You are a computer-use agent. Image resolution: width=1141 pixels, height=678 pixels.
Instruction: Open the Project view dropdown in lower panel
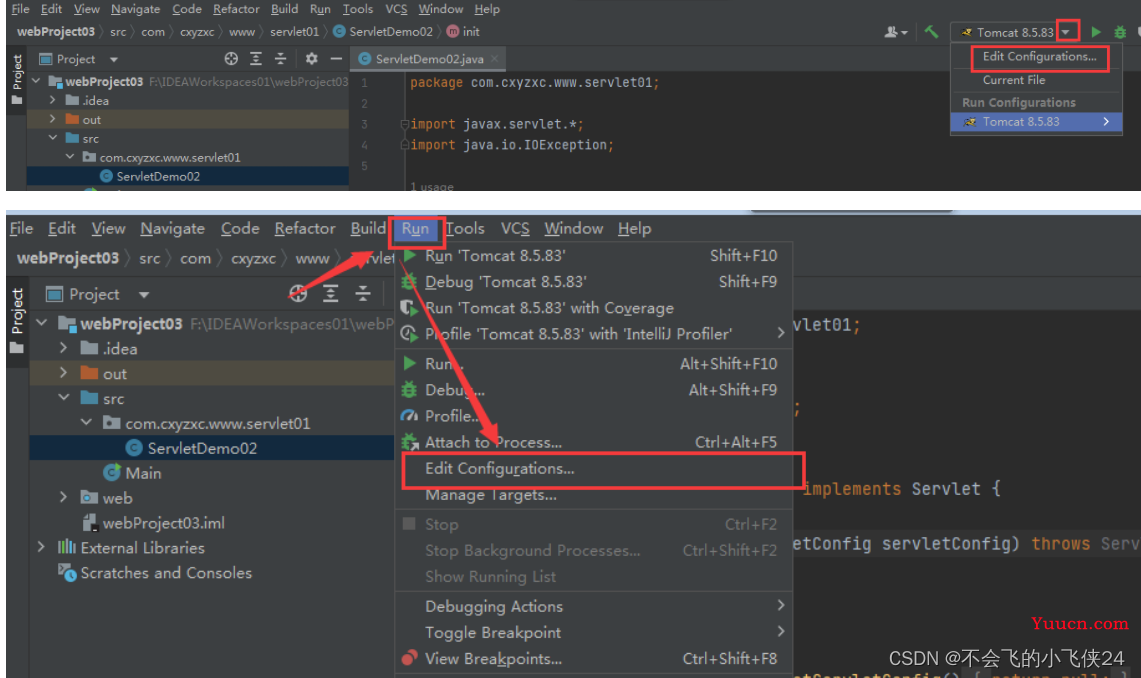[144, 295]
